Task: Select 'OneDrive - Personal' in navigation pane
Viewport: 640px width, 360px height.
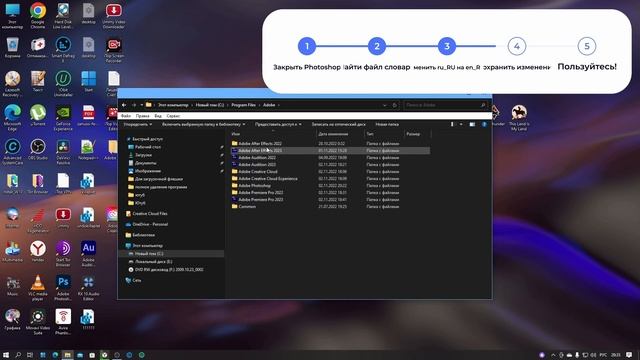Action: coord(150,224)
